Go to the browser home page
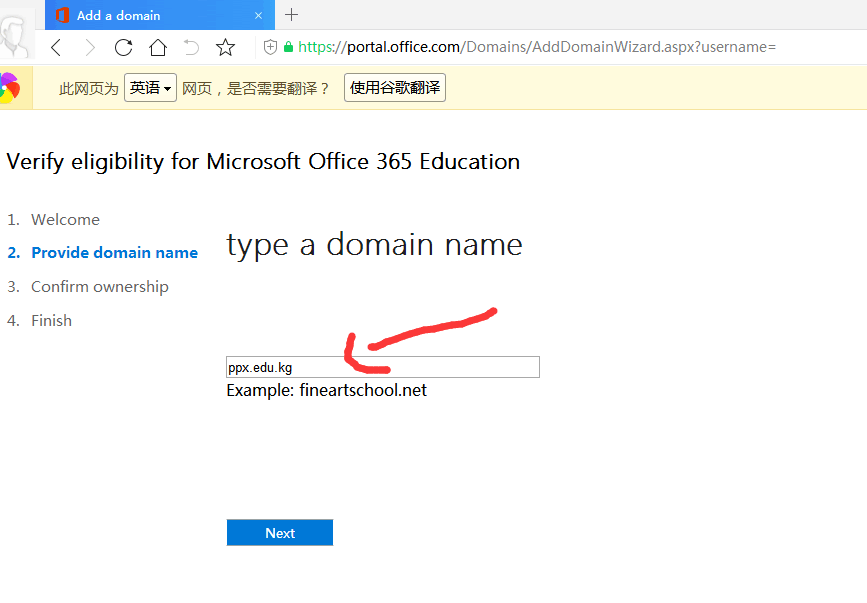Image resolution: width=867 pixels, height=603 pixels. [x=158, y=47]
